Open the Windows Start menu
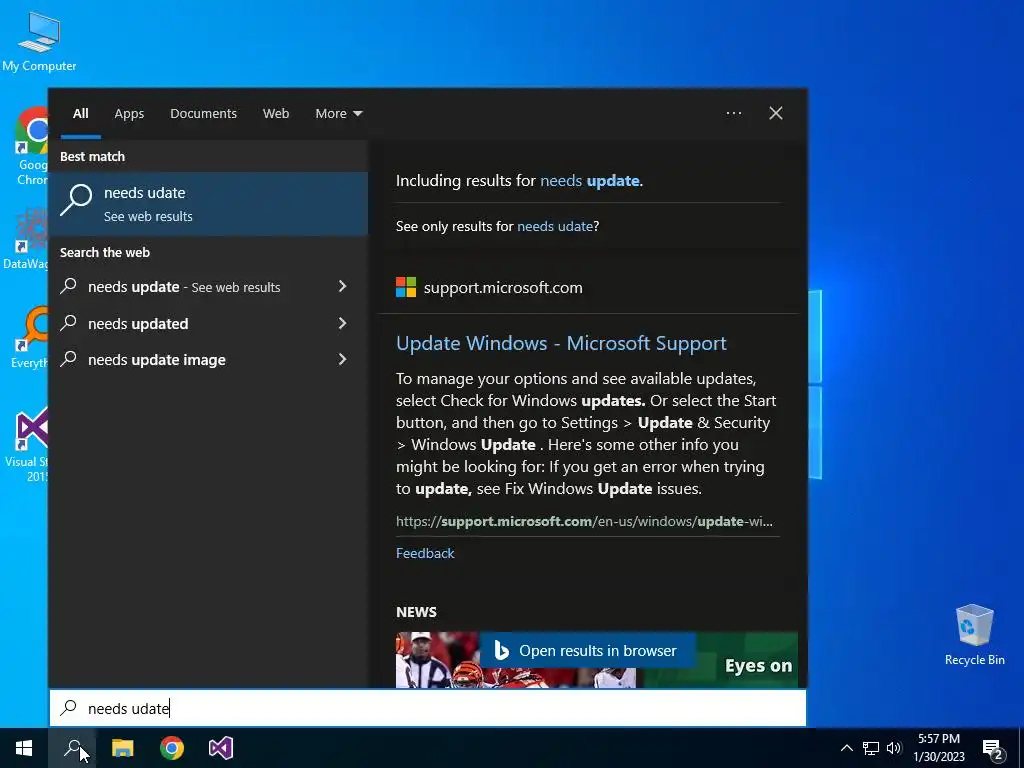Image resolution: width=1024 pixels, height=768 pixels. coord(24,748)
